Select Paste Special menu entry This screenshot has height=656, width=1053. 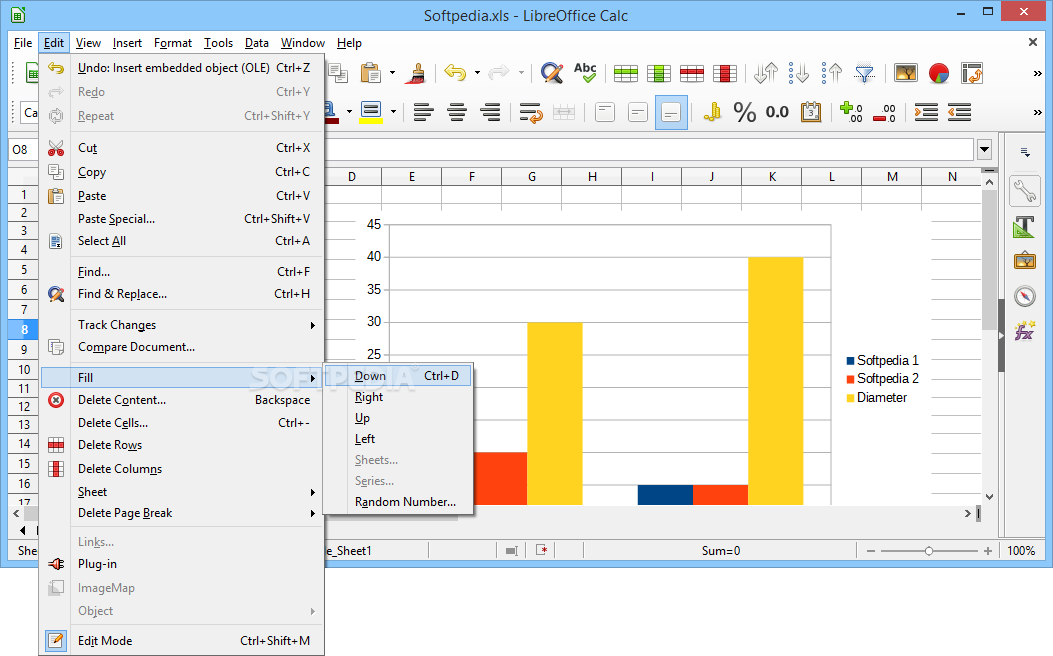coord(181,219)
